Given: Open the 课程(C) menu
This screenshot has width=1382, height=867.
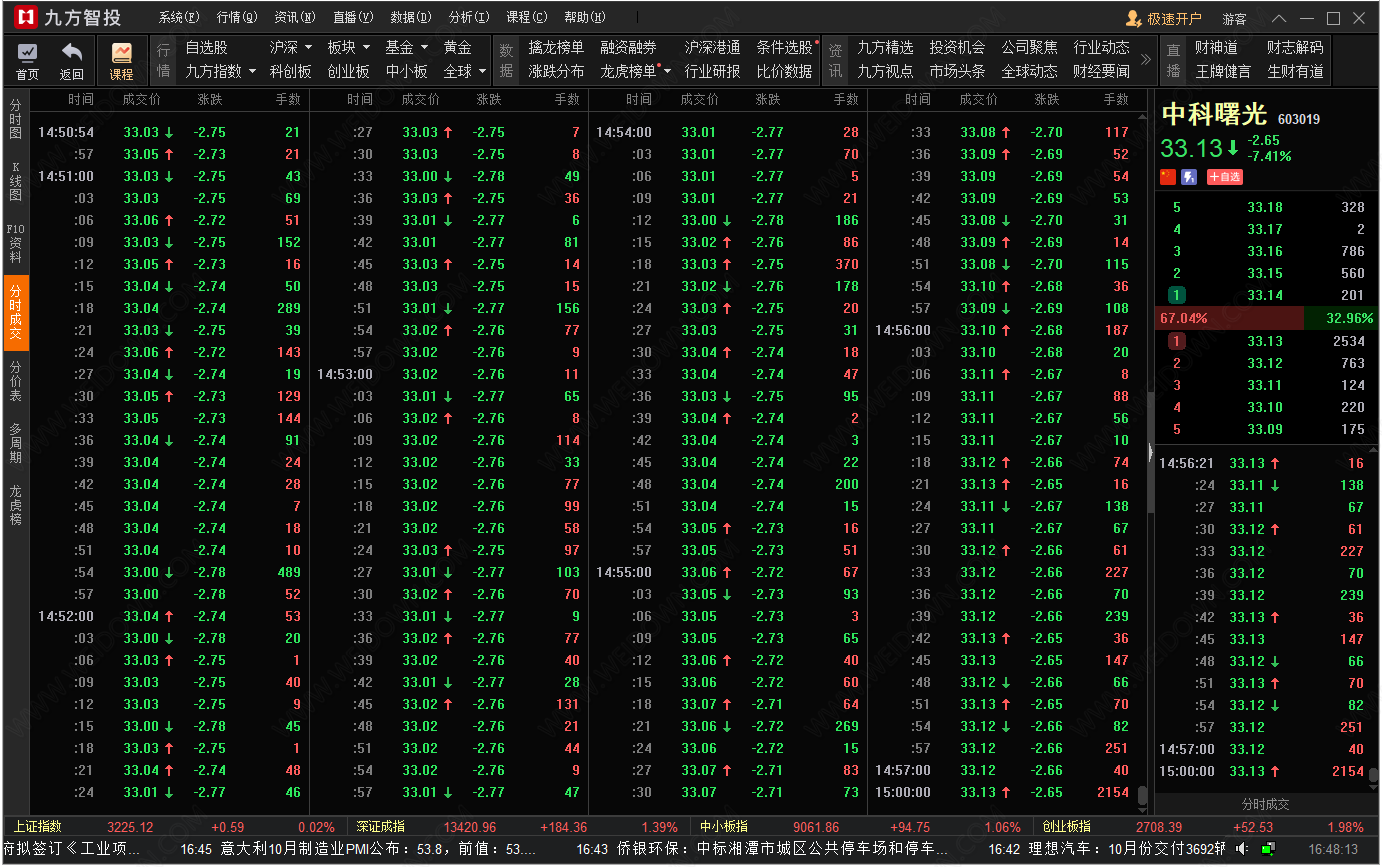Looking at the screenshot, I should (x=527, y=18).
